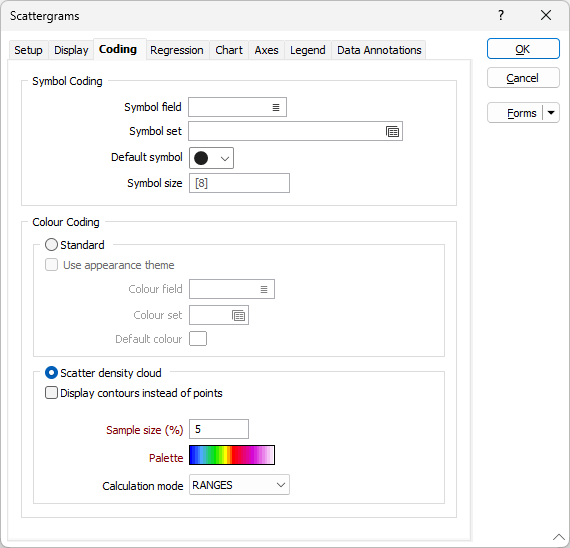Viewport: 570px width, 548px height.
Task: Click the OK button
Action: pos(523,49)
